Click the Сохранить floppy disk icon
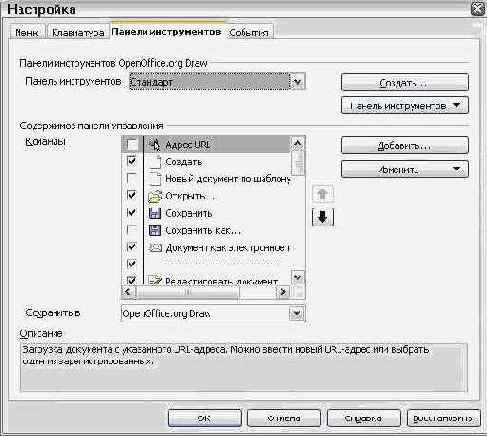487x436 pixels. 154,213
